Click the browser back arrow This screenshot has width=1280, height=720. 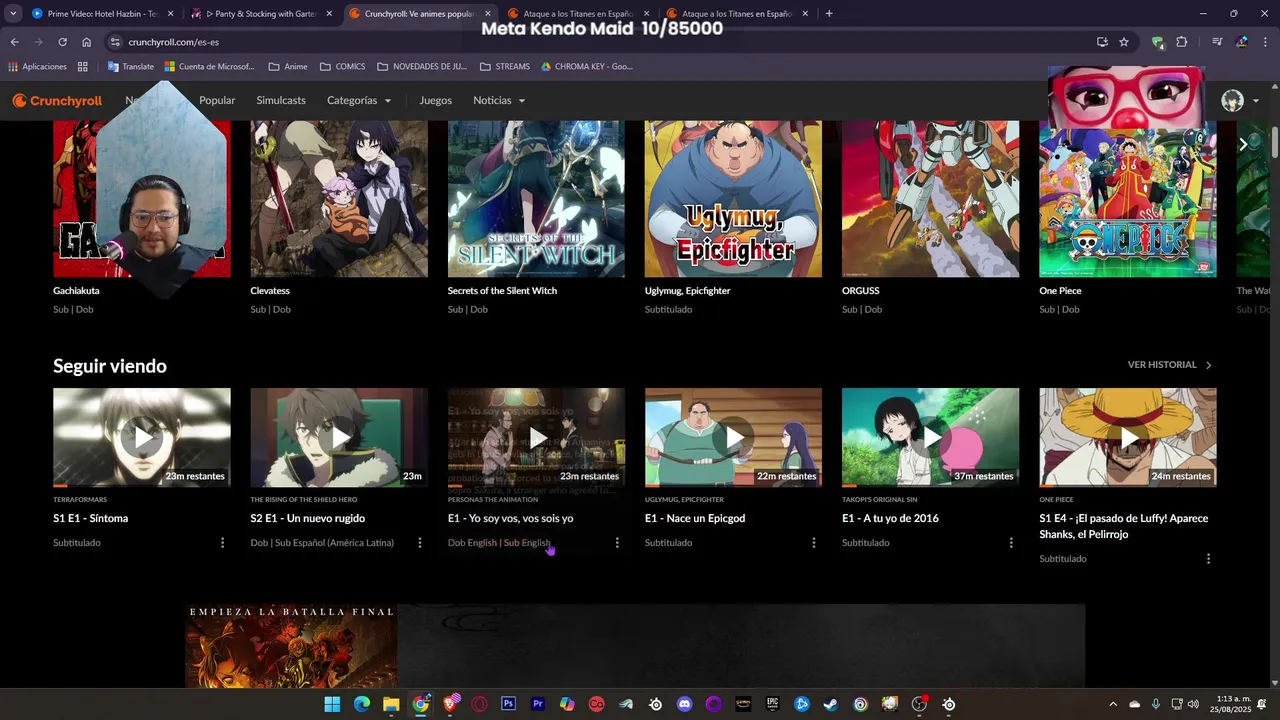14,42
